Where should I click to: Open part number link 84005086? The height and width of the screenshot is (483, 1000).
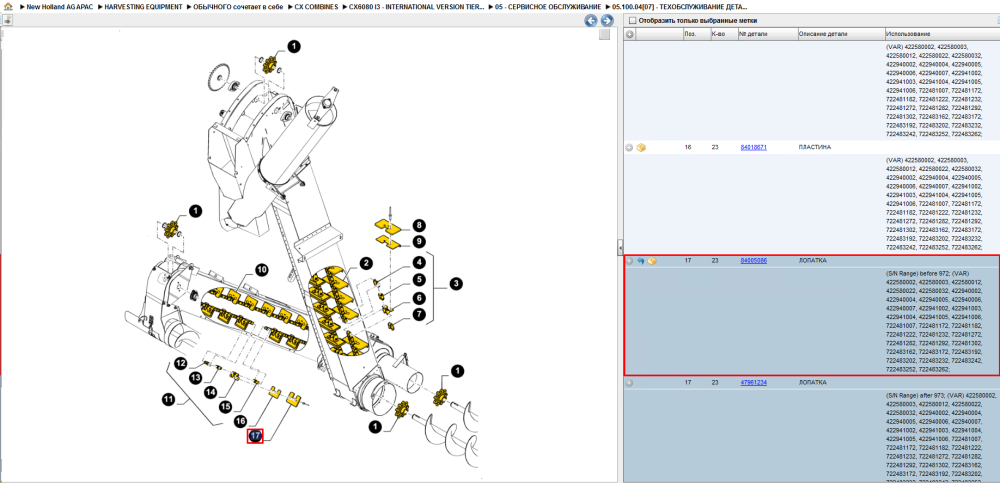(x=753, y=261)
